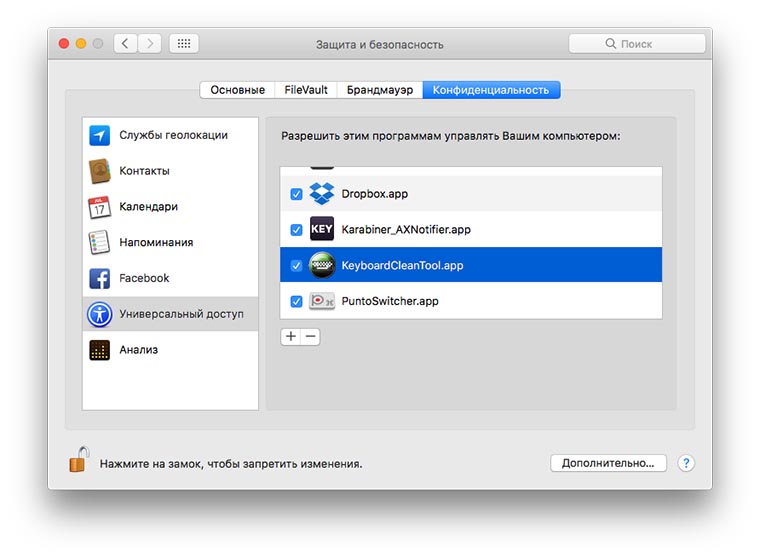Image resolution: width=760 pixels, height=558 pixels.
Task: Click the Reminders list icon
Action: pos(99,242)
